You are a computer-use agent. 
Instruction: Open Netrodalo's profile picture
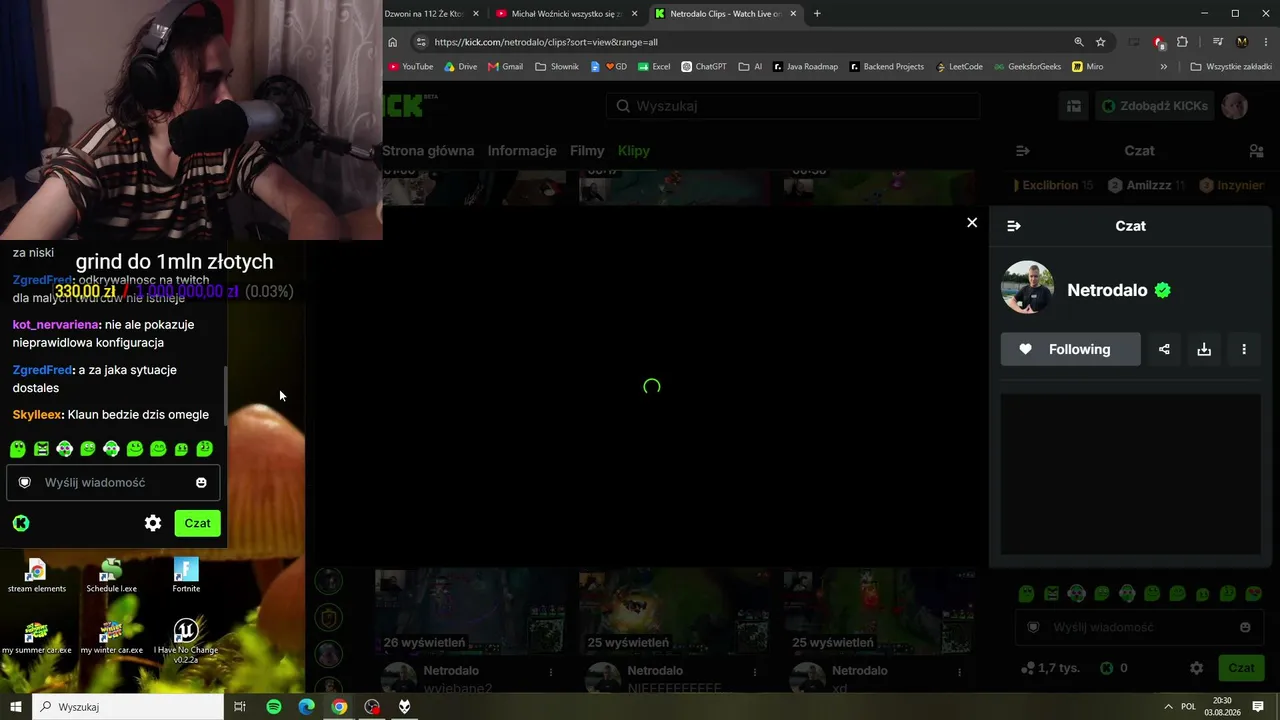coord(1027,288)
